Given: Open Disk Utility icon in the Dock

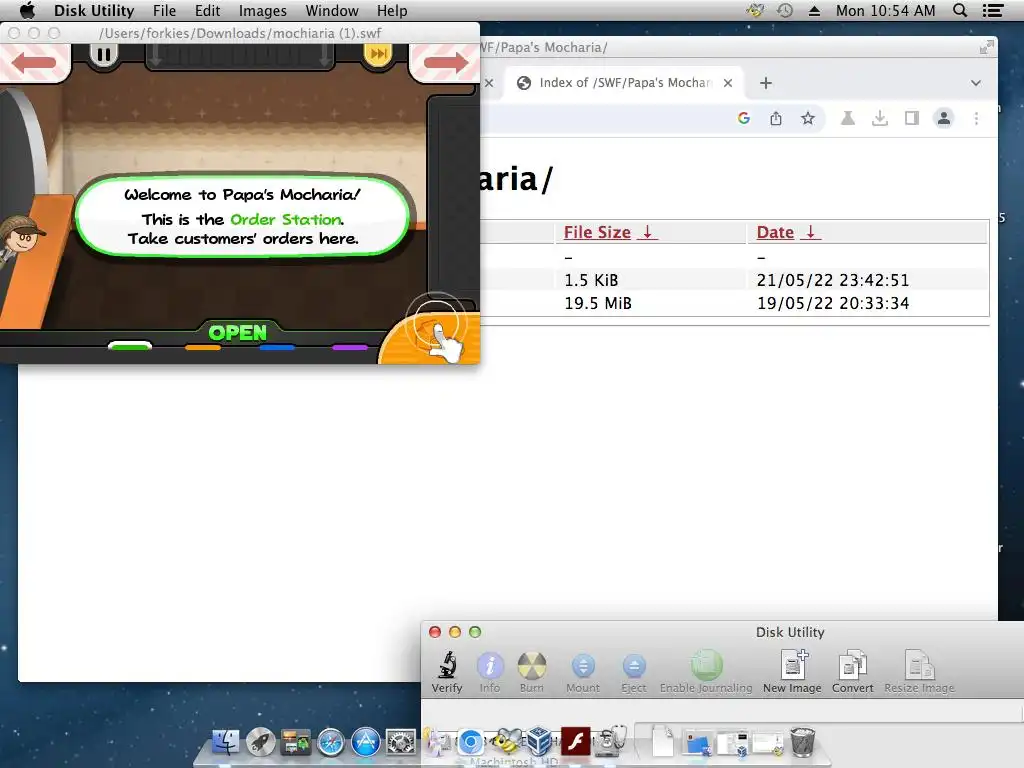Looking at the screenshot, I should 611,741.
